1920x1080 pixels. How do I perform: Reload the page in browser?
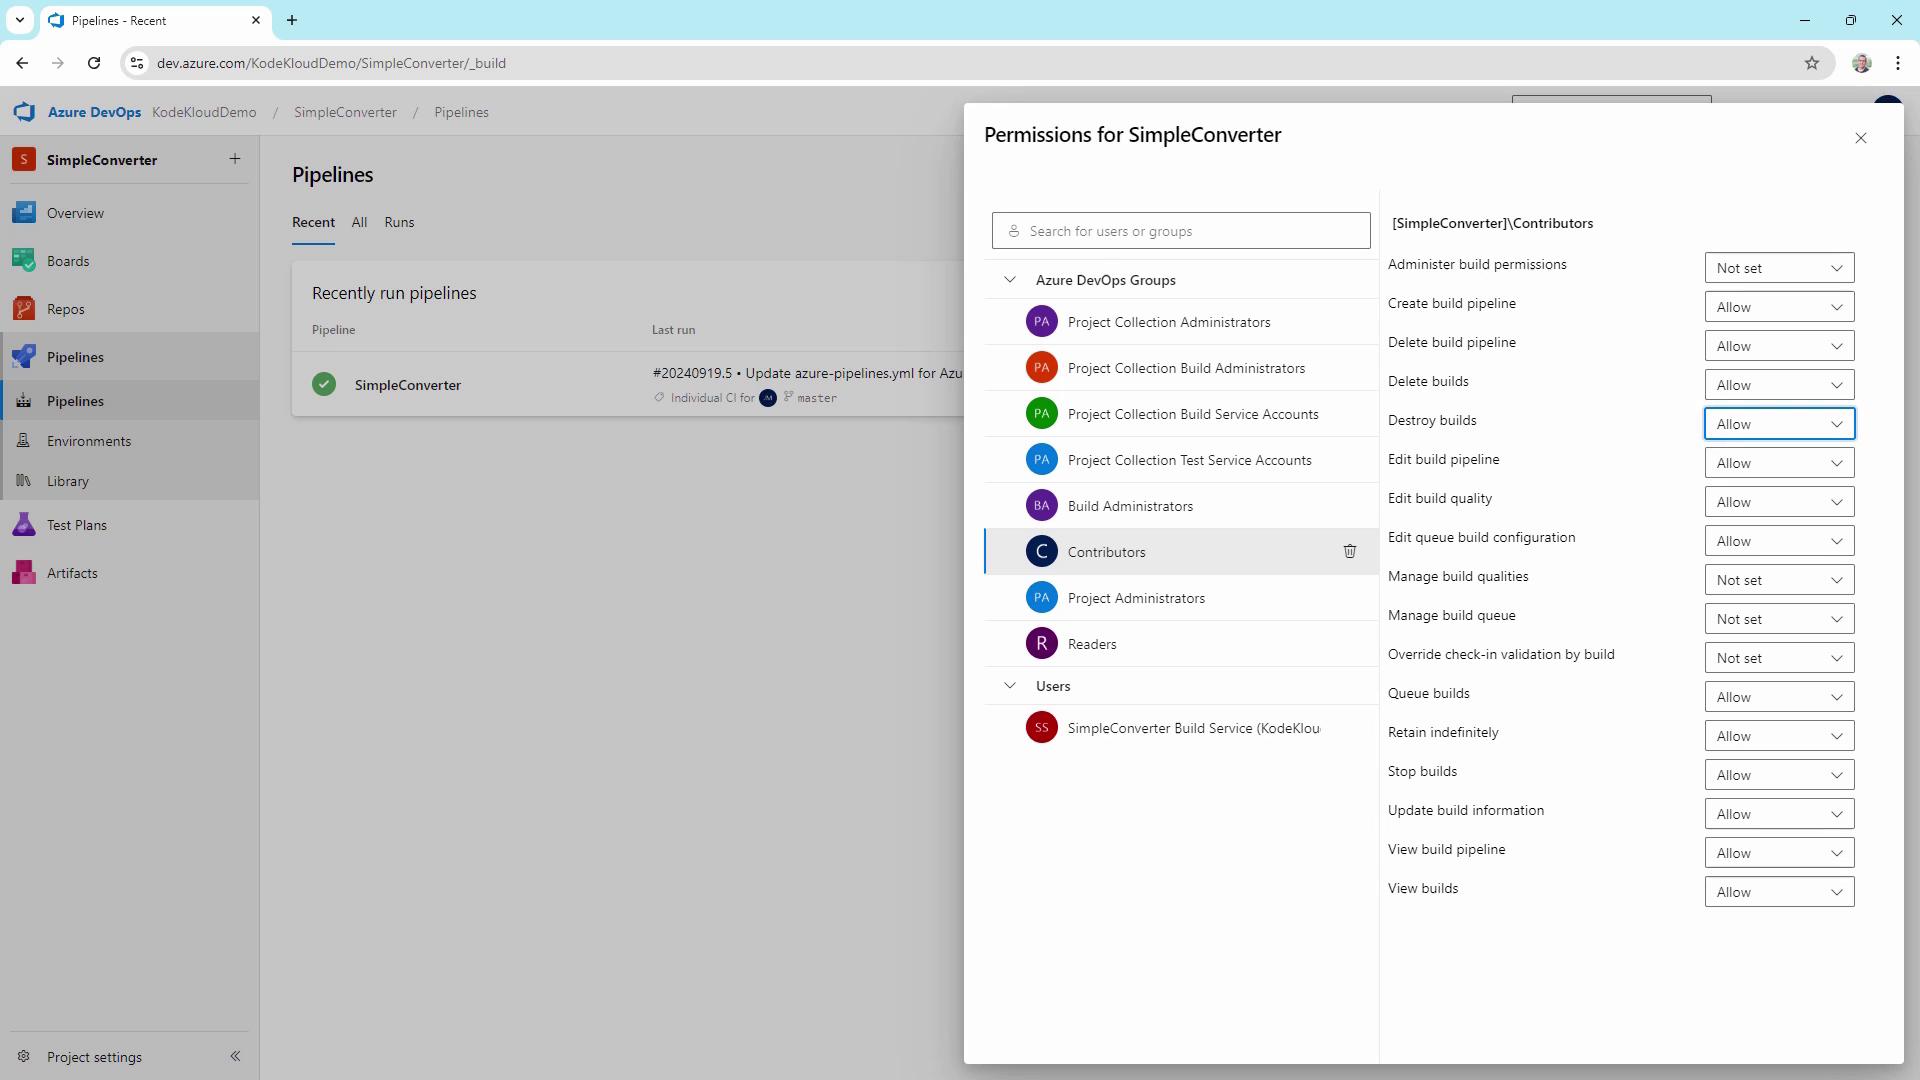tap(94, 63)
